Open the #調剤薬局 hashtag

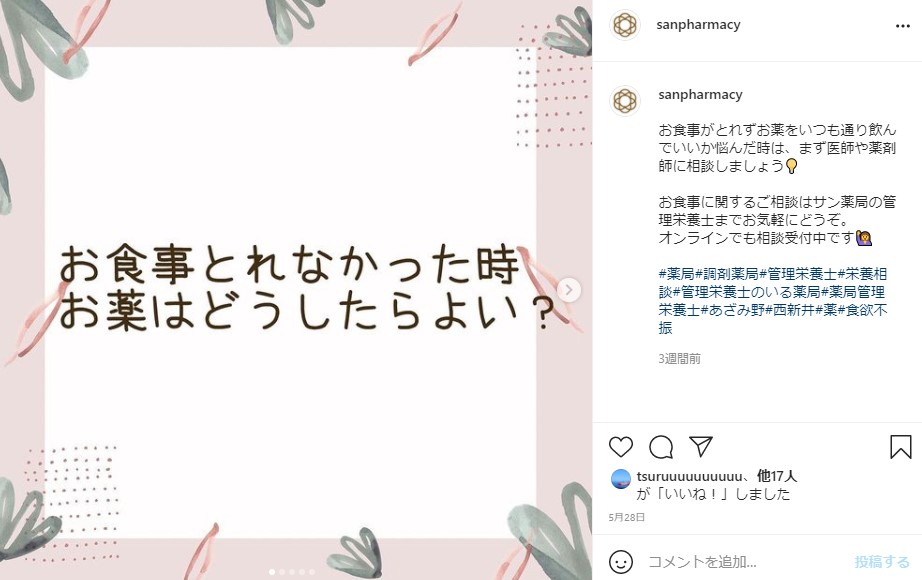click(x=727, y=274)
